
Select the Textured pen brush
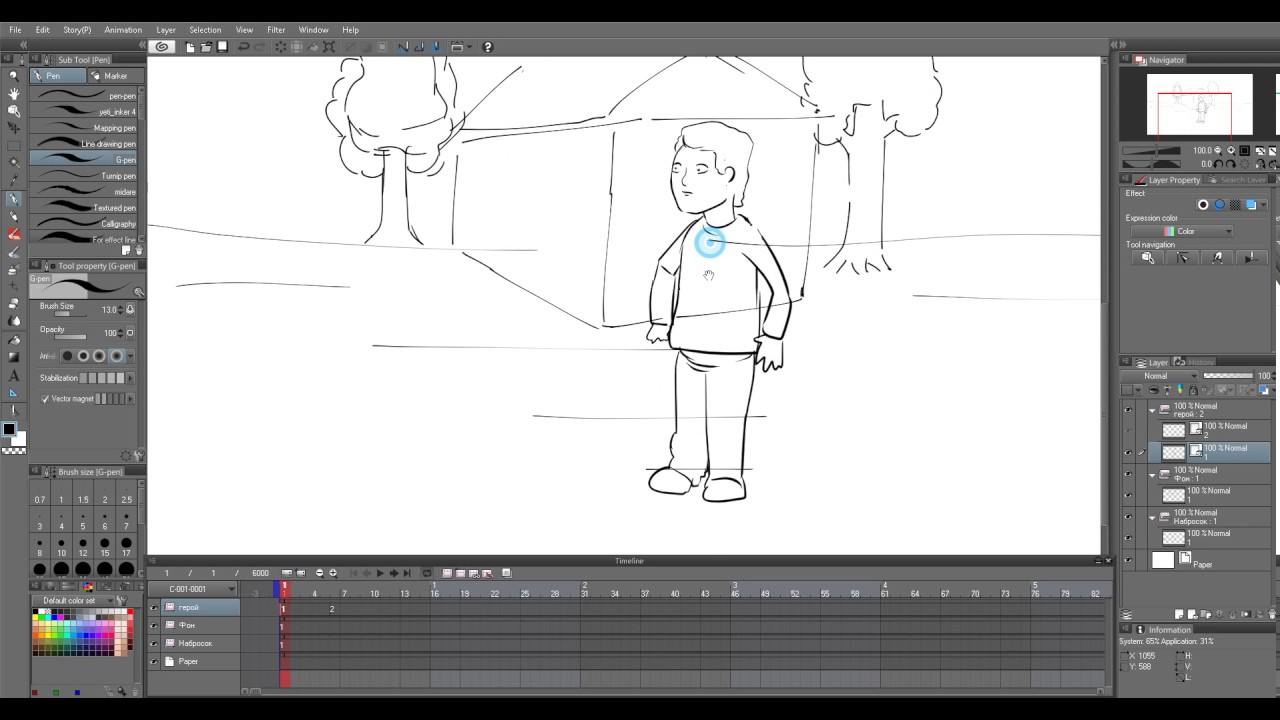84,208
